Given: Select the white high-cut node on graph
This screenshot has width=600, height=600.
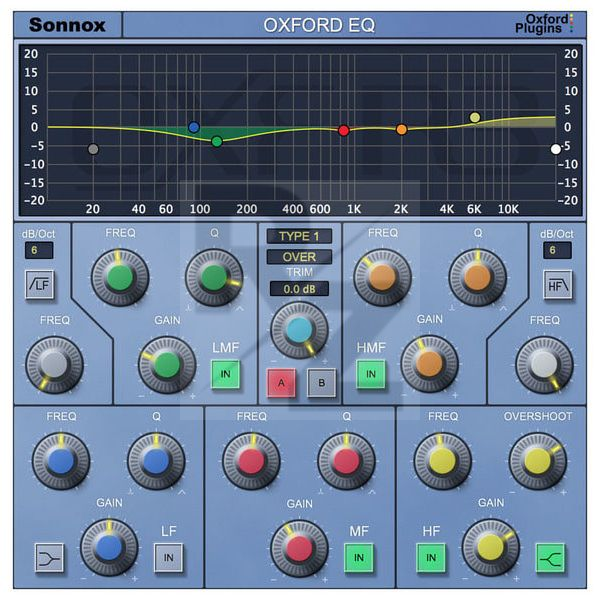Looking at the screenshot, I should [x=556, y=149].
